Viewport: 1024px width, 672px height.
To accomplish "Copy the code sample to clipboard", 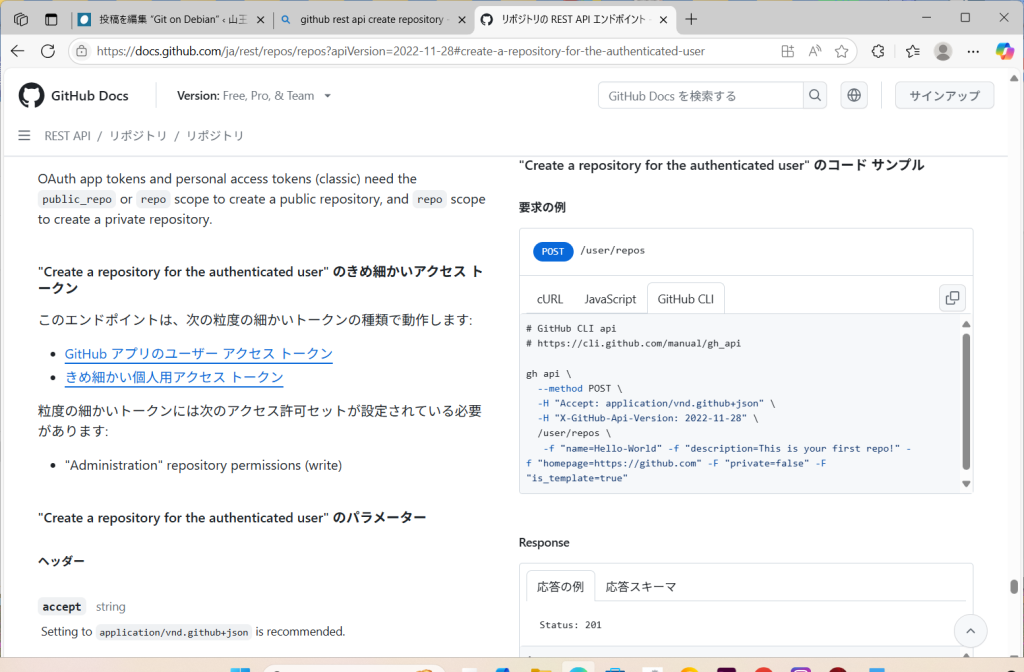I will click(952, 298).
